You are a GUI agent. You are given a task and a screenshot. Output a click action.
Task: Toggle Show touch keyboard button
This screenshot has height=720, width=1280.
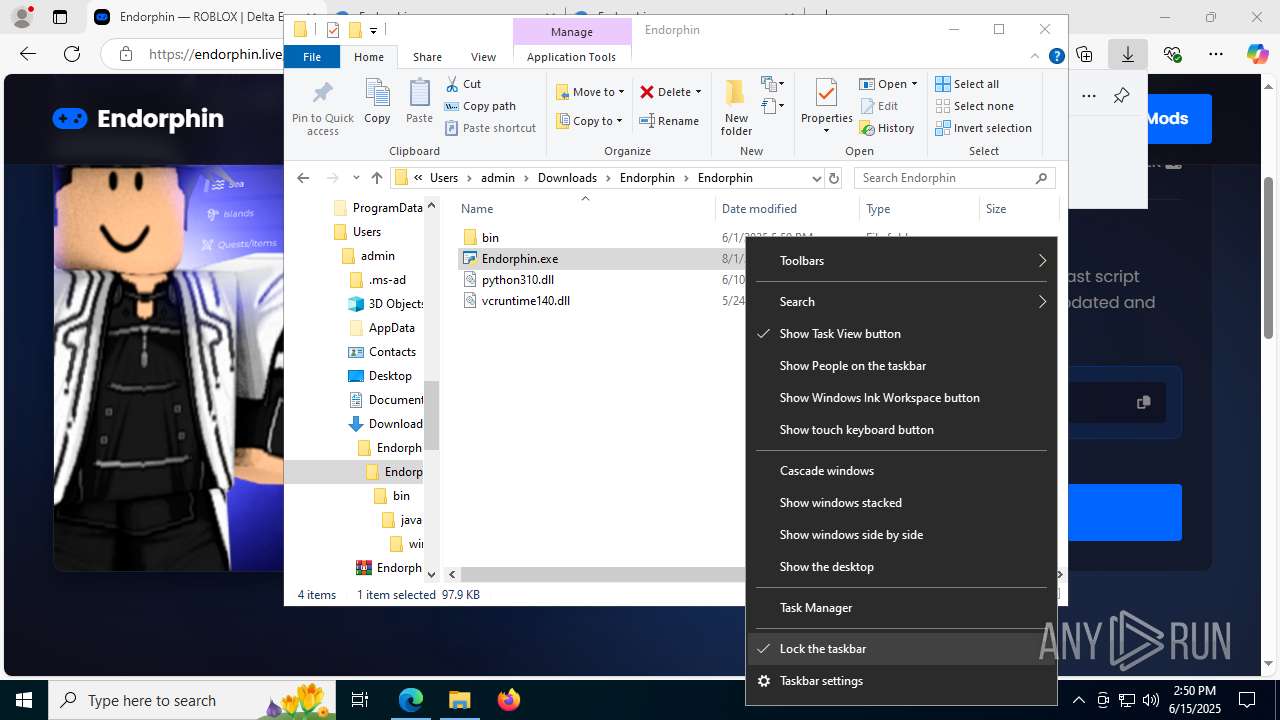pyautogui.click(x=901, y=430)
